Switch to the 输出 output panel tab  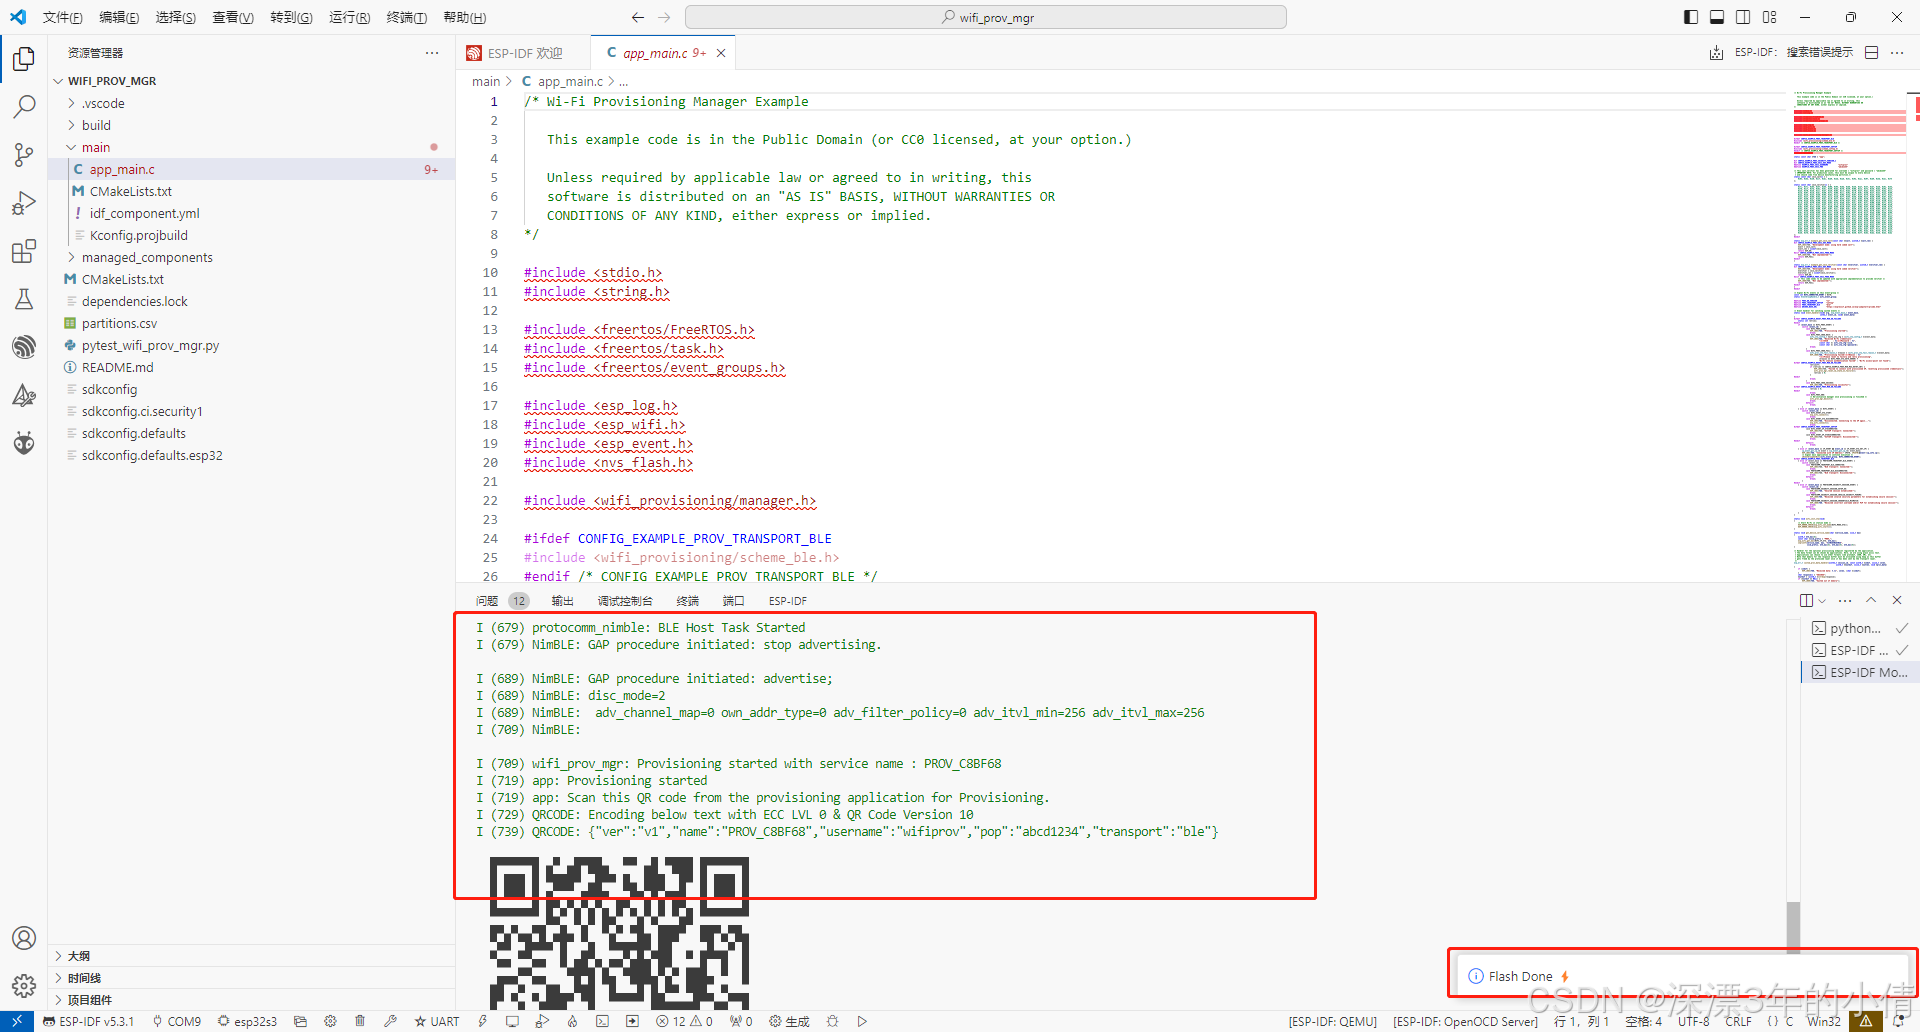coord(562,601)
